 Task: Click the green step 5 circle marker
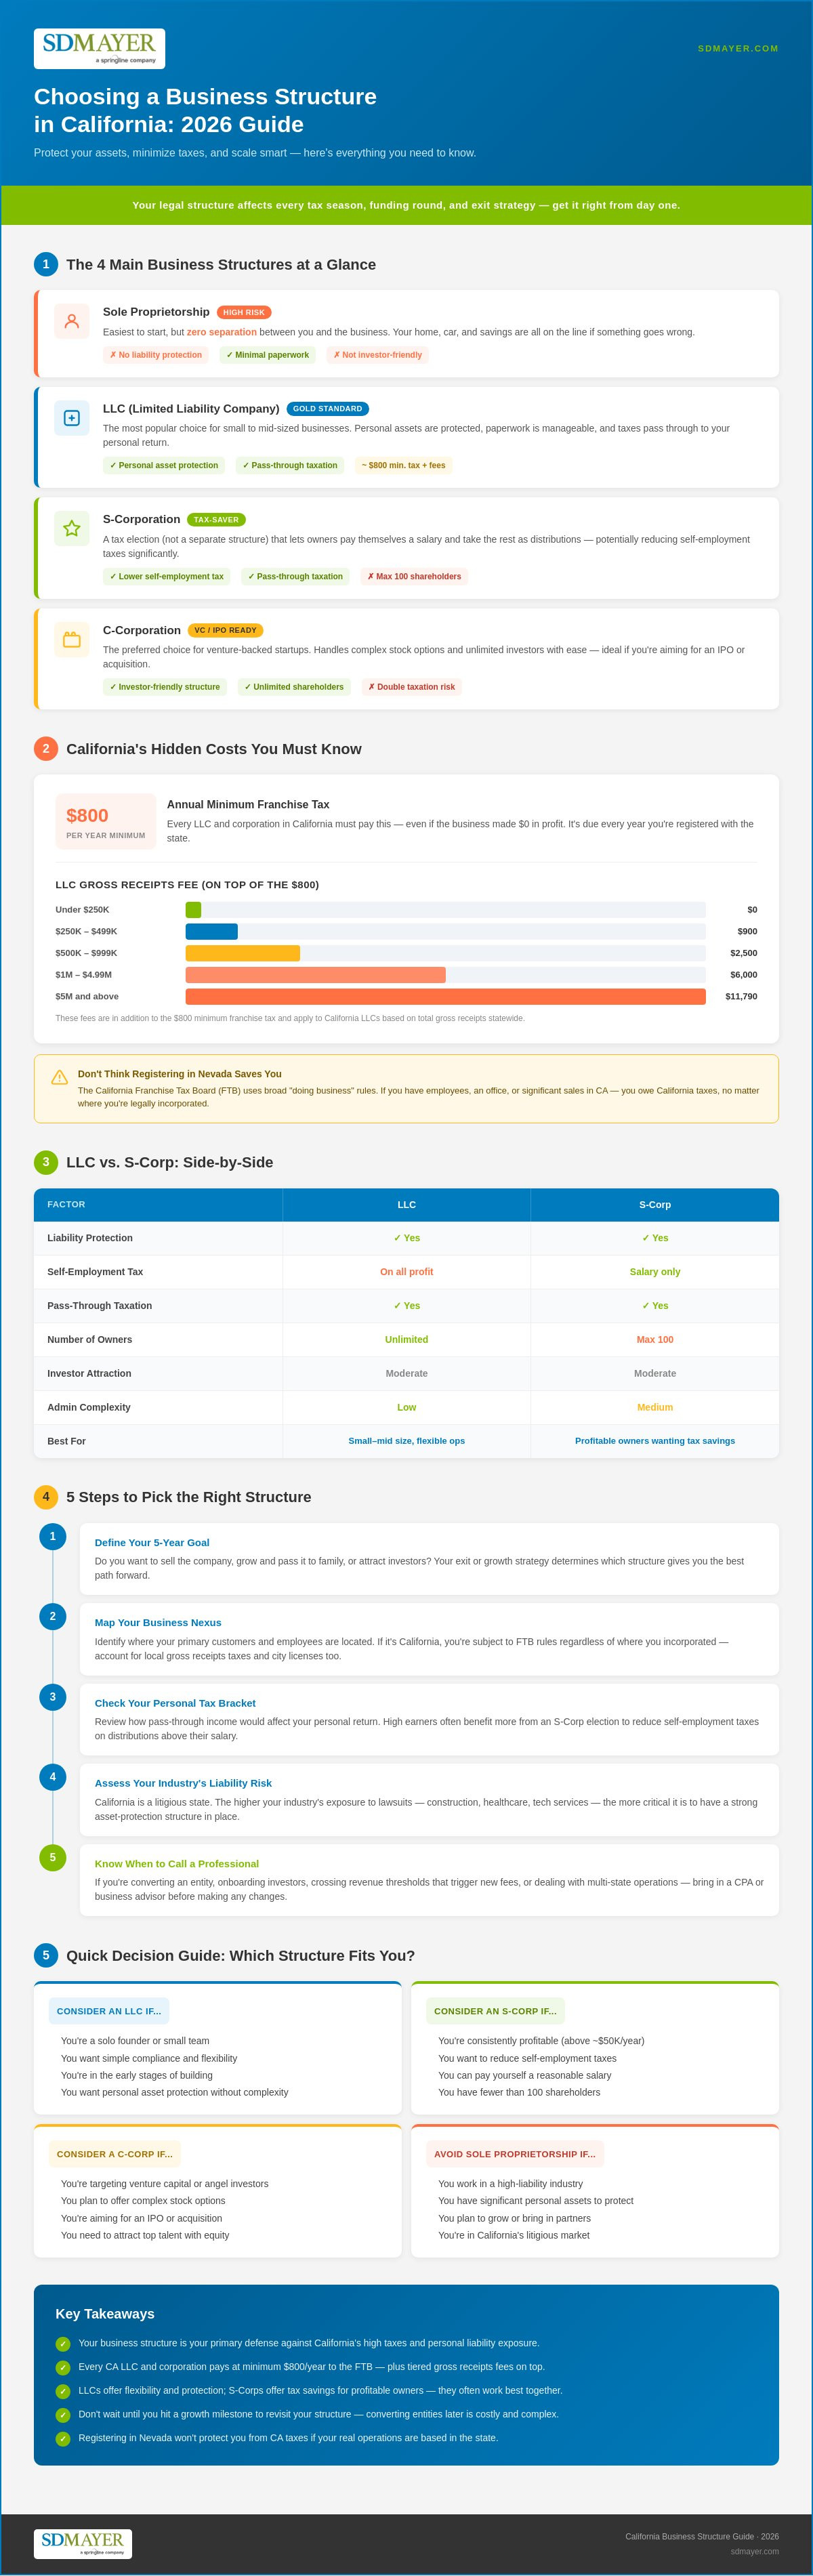coord(53,1857)
